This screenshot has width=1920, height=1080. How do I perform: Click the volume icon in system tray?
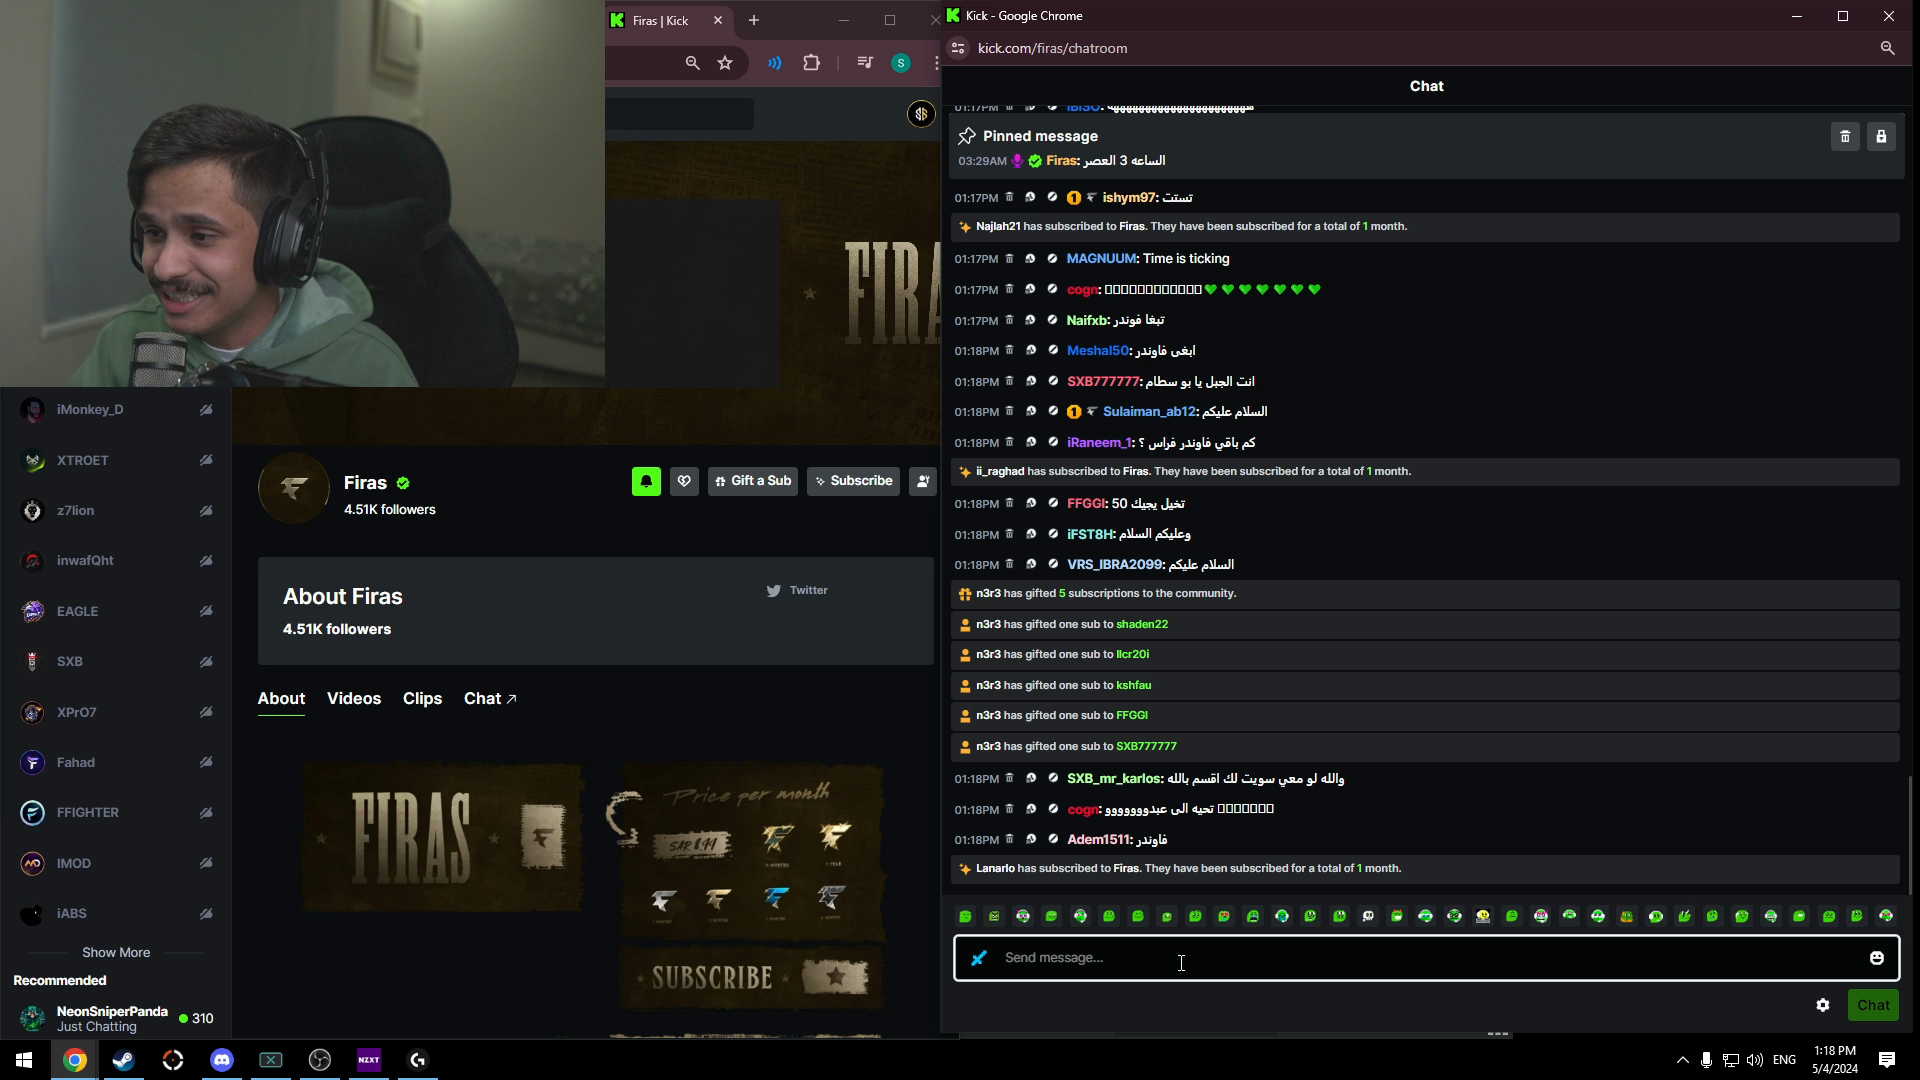tap(1754, 1060)
